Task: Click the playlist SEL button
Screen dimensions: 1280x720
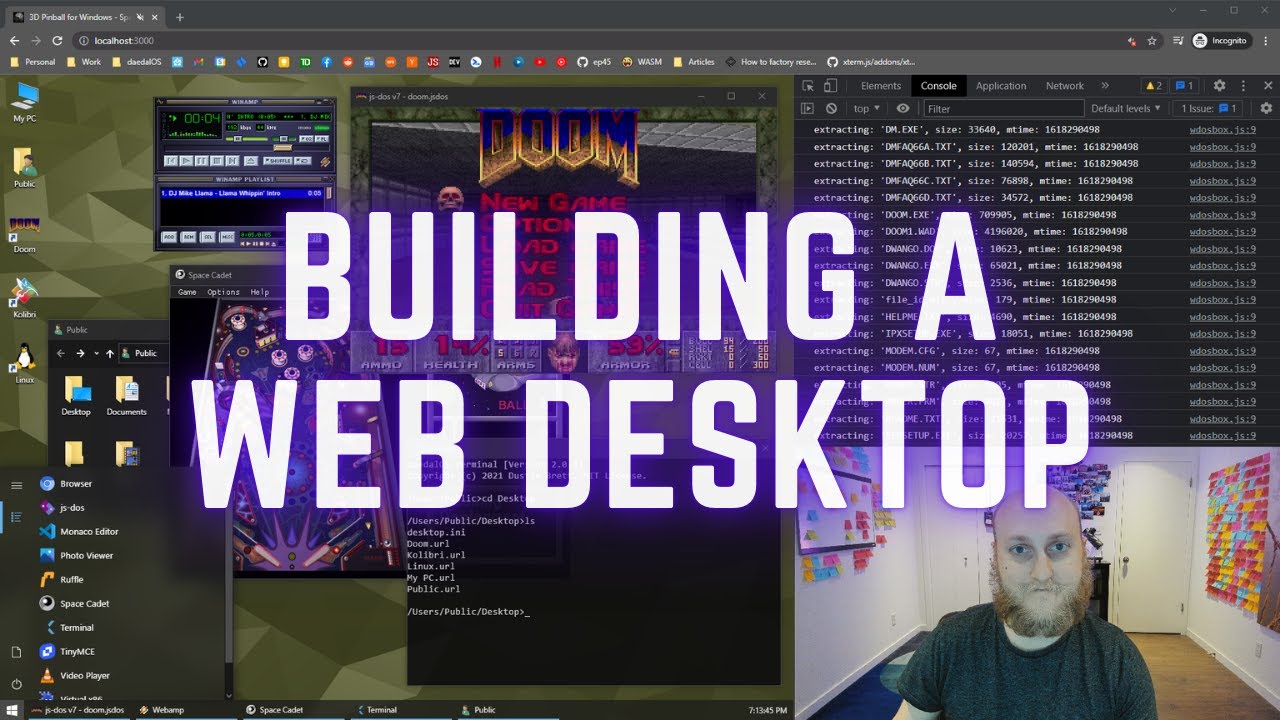Action: point(207,237)
